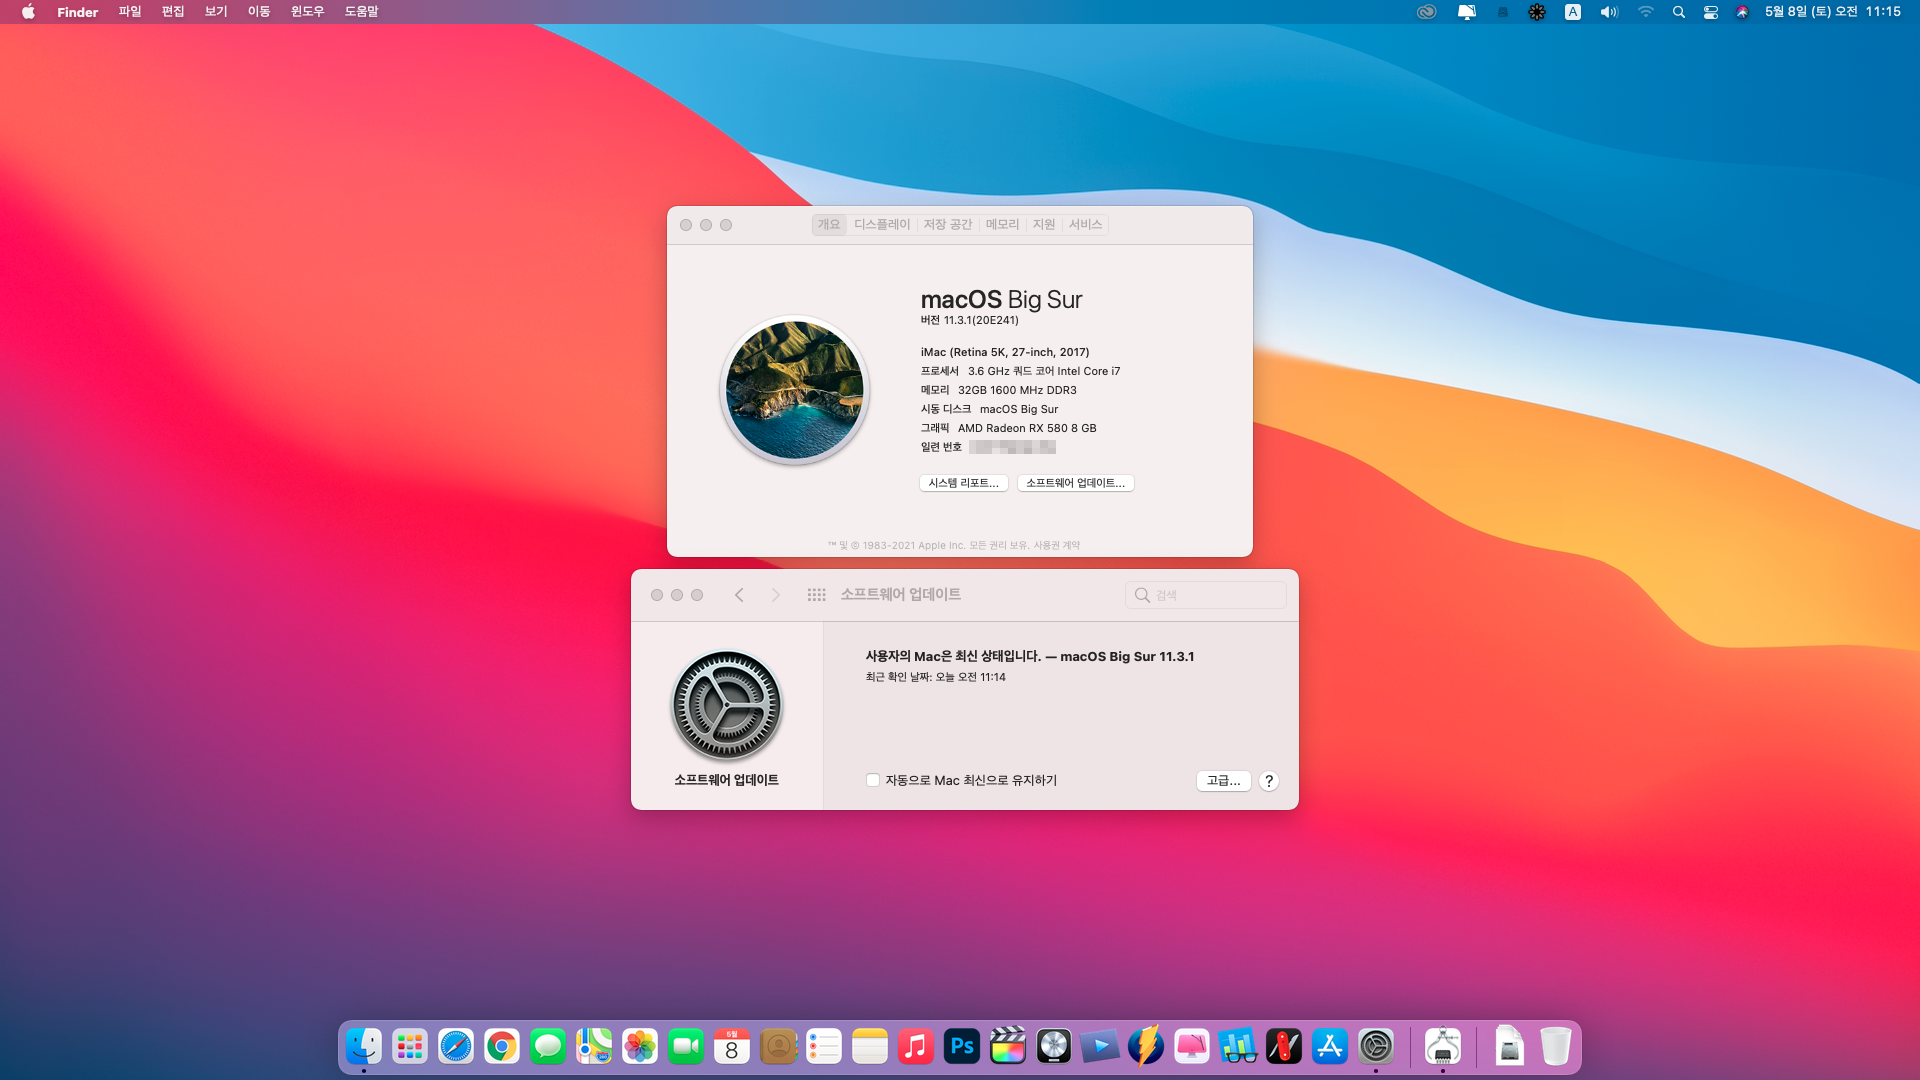The image size is (1920, 1080).
Task: Click the 시스템 리포트... button
Action: (x=963, y=483)
